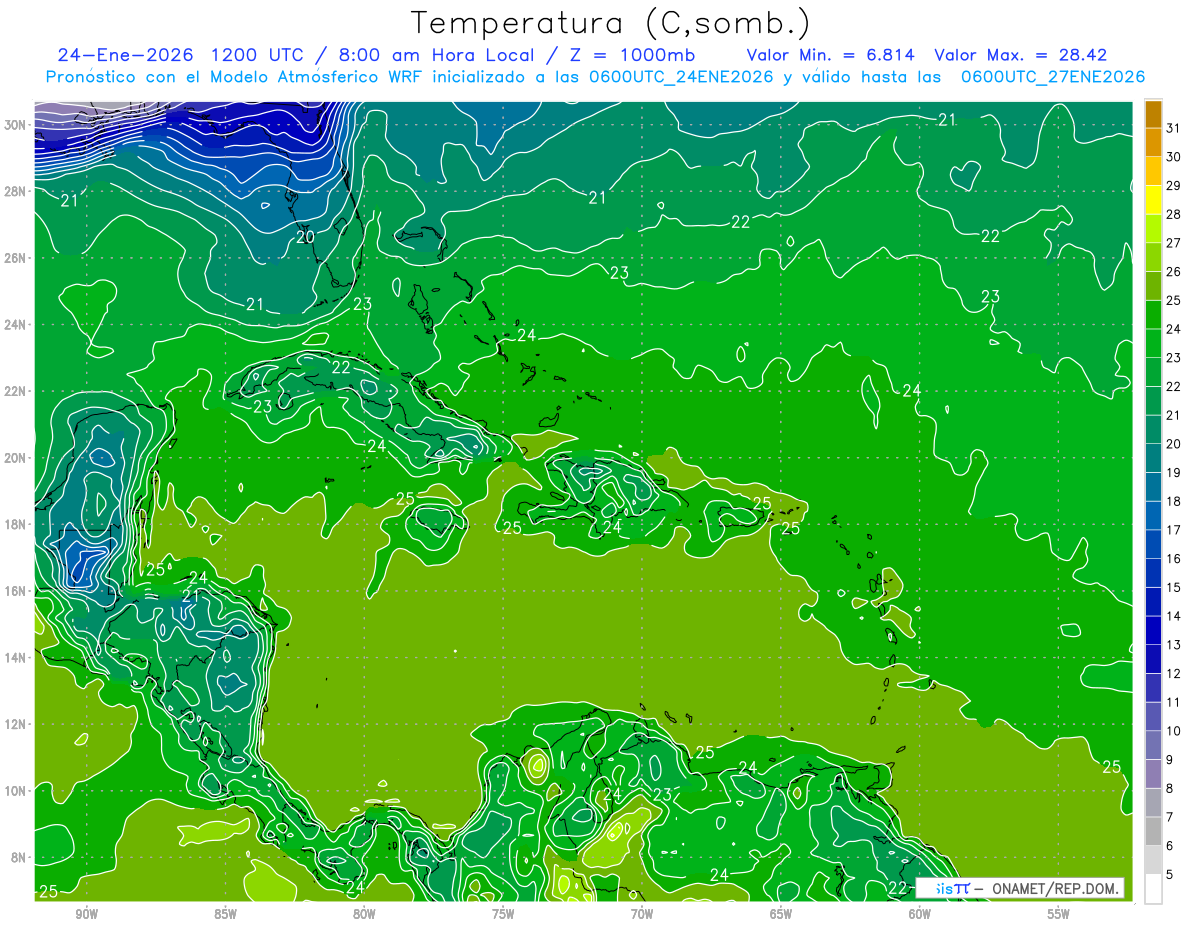Click the 10N latitude axis label
This screenshot has height=927, width=1200.
(x=17, y=790)
